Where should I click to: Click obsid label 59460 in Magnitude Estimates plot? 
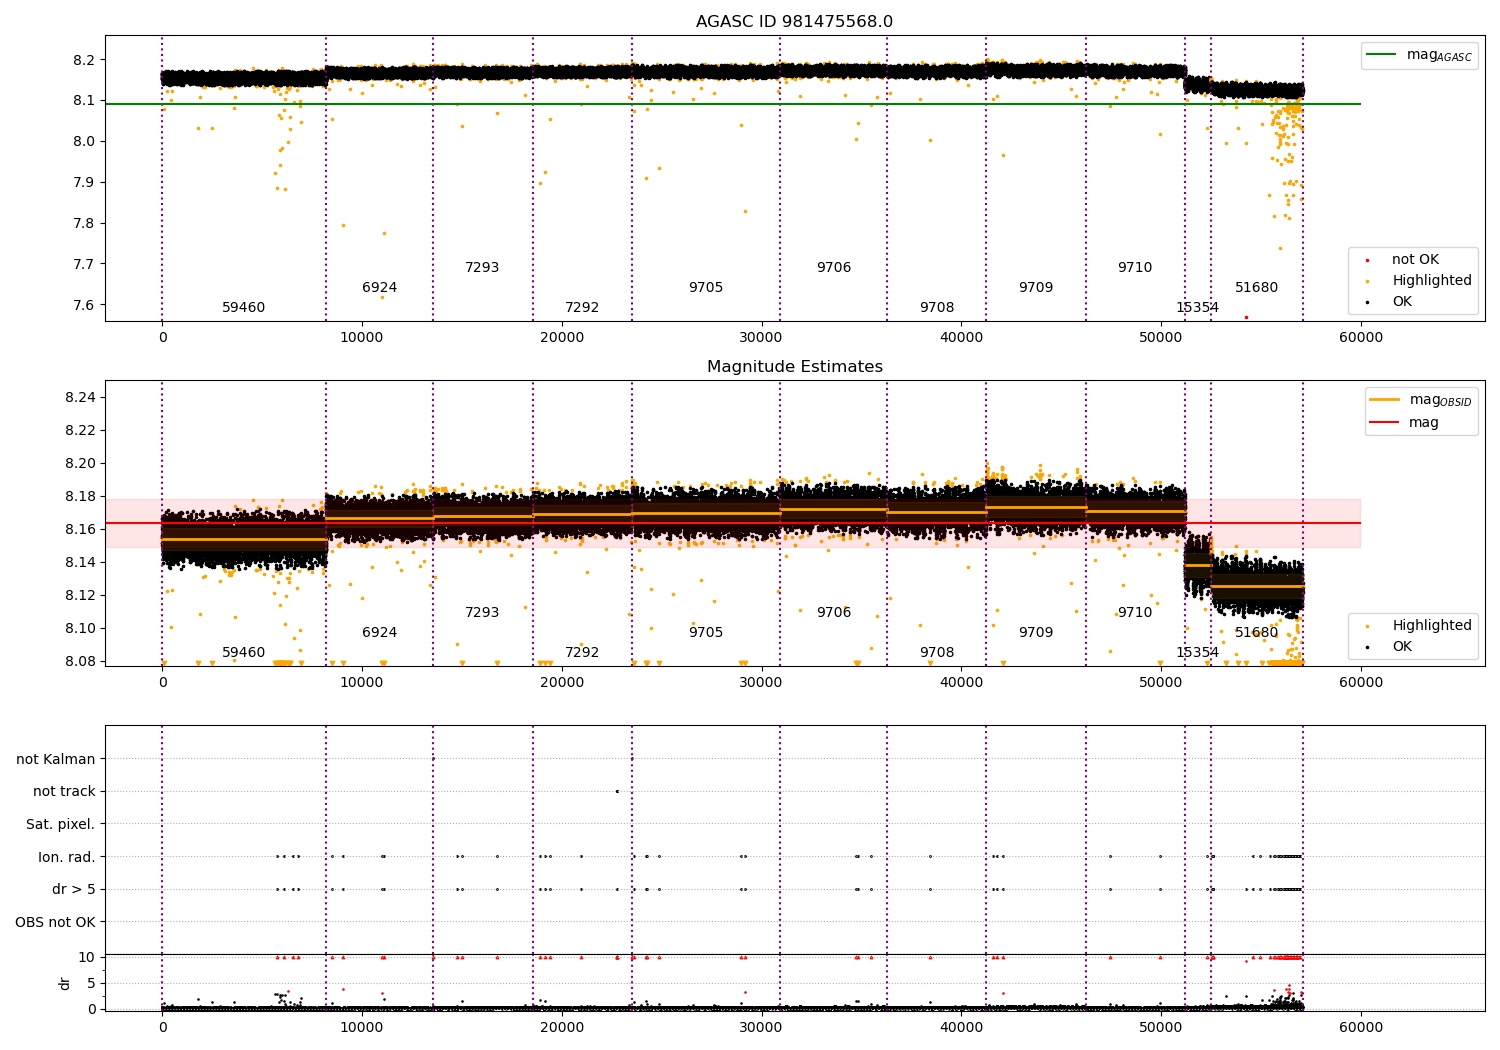tap(244, 653)
